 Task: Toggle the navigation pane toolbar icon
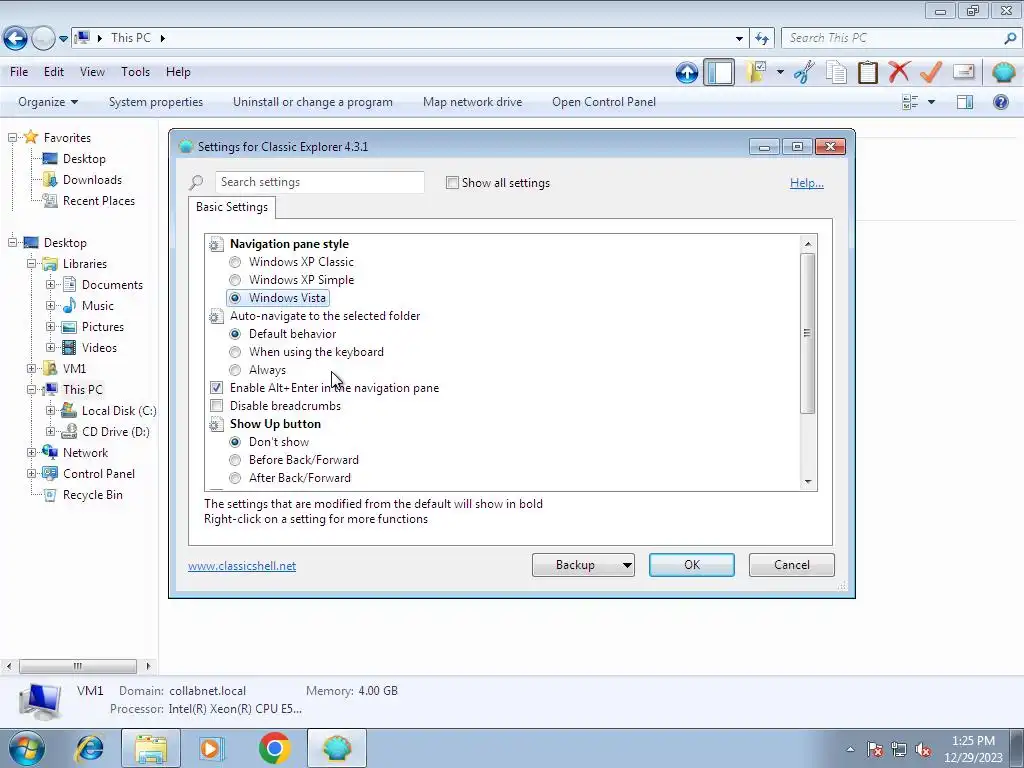pos(719,72)
